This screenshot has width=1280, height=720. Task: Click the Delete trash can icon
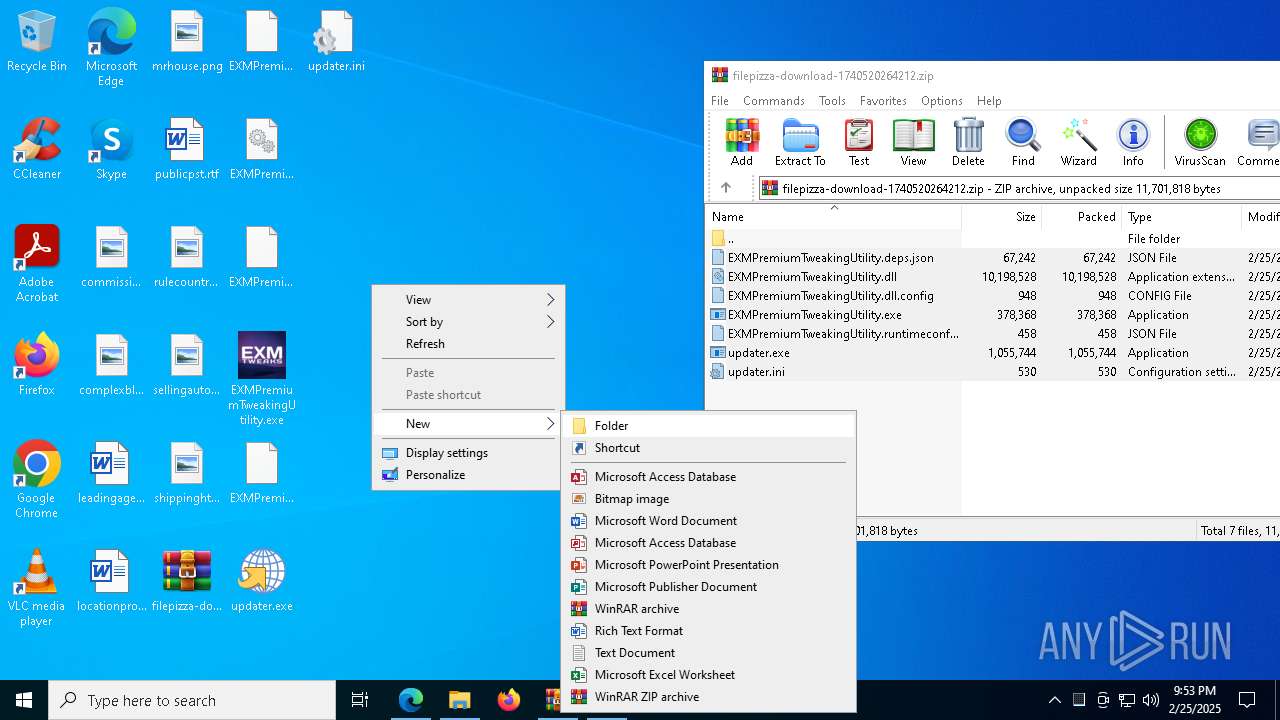(968, 142)
